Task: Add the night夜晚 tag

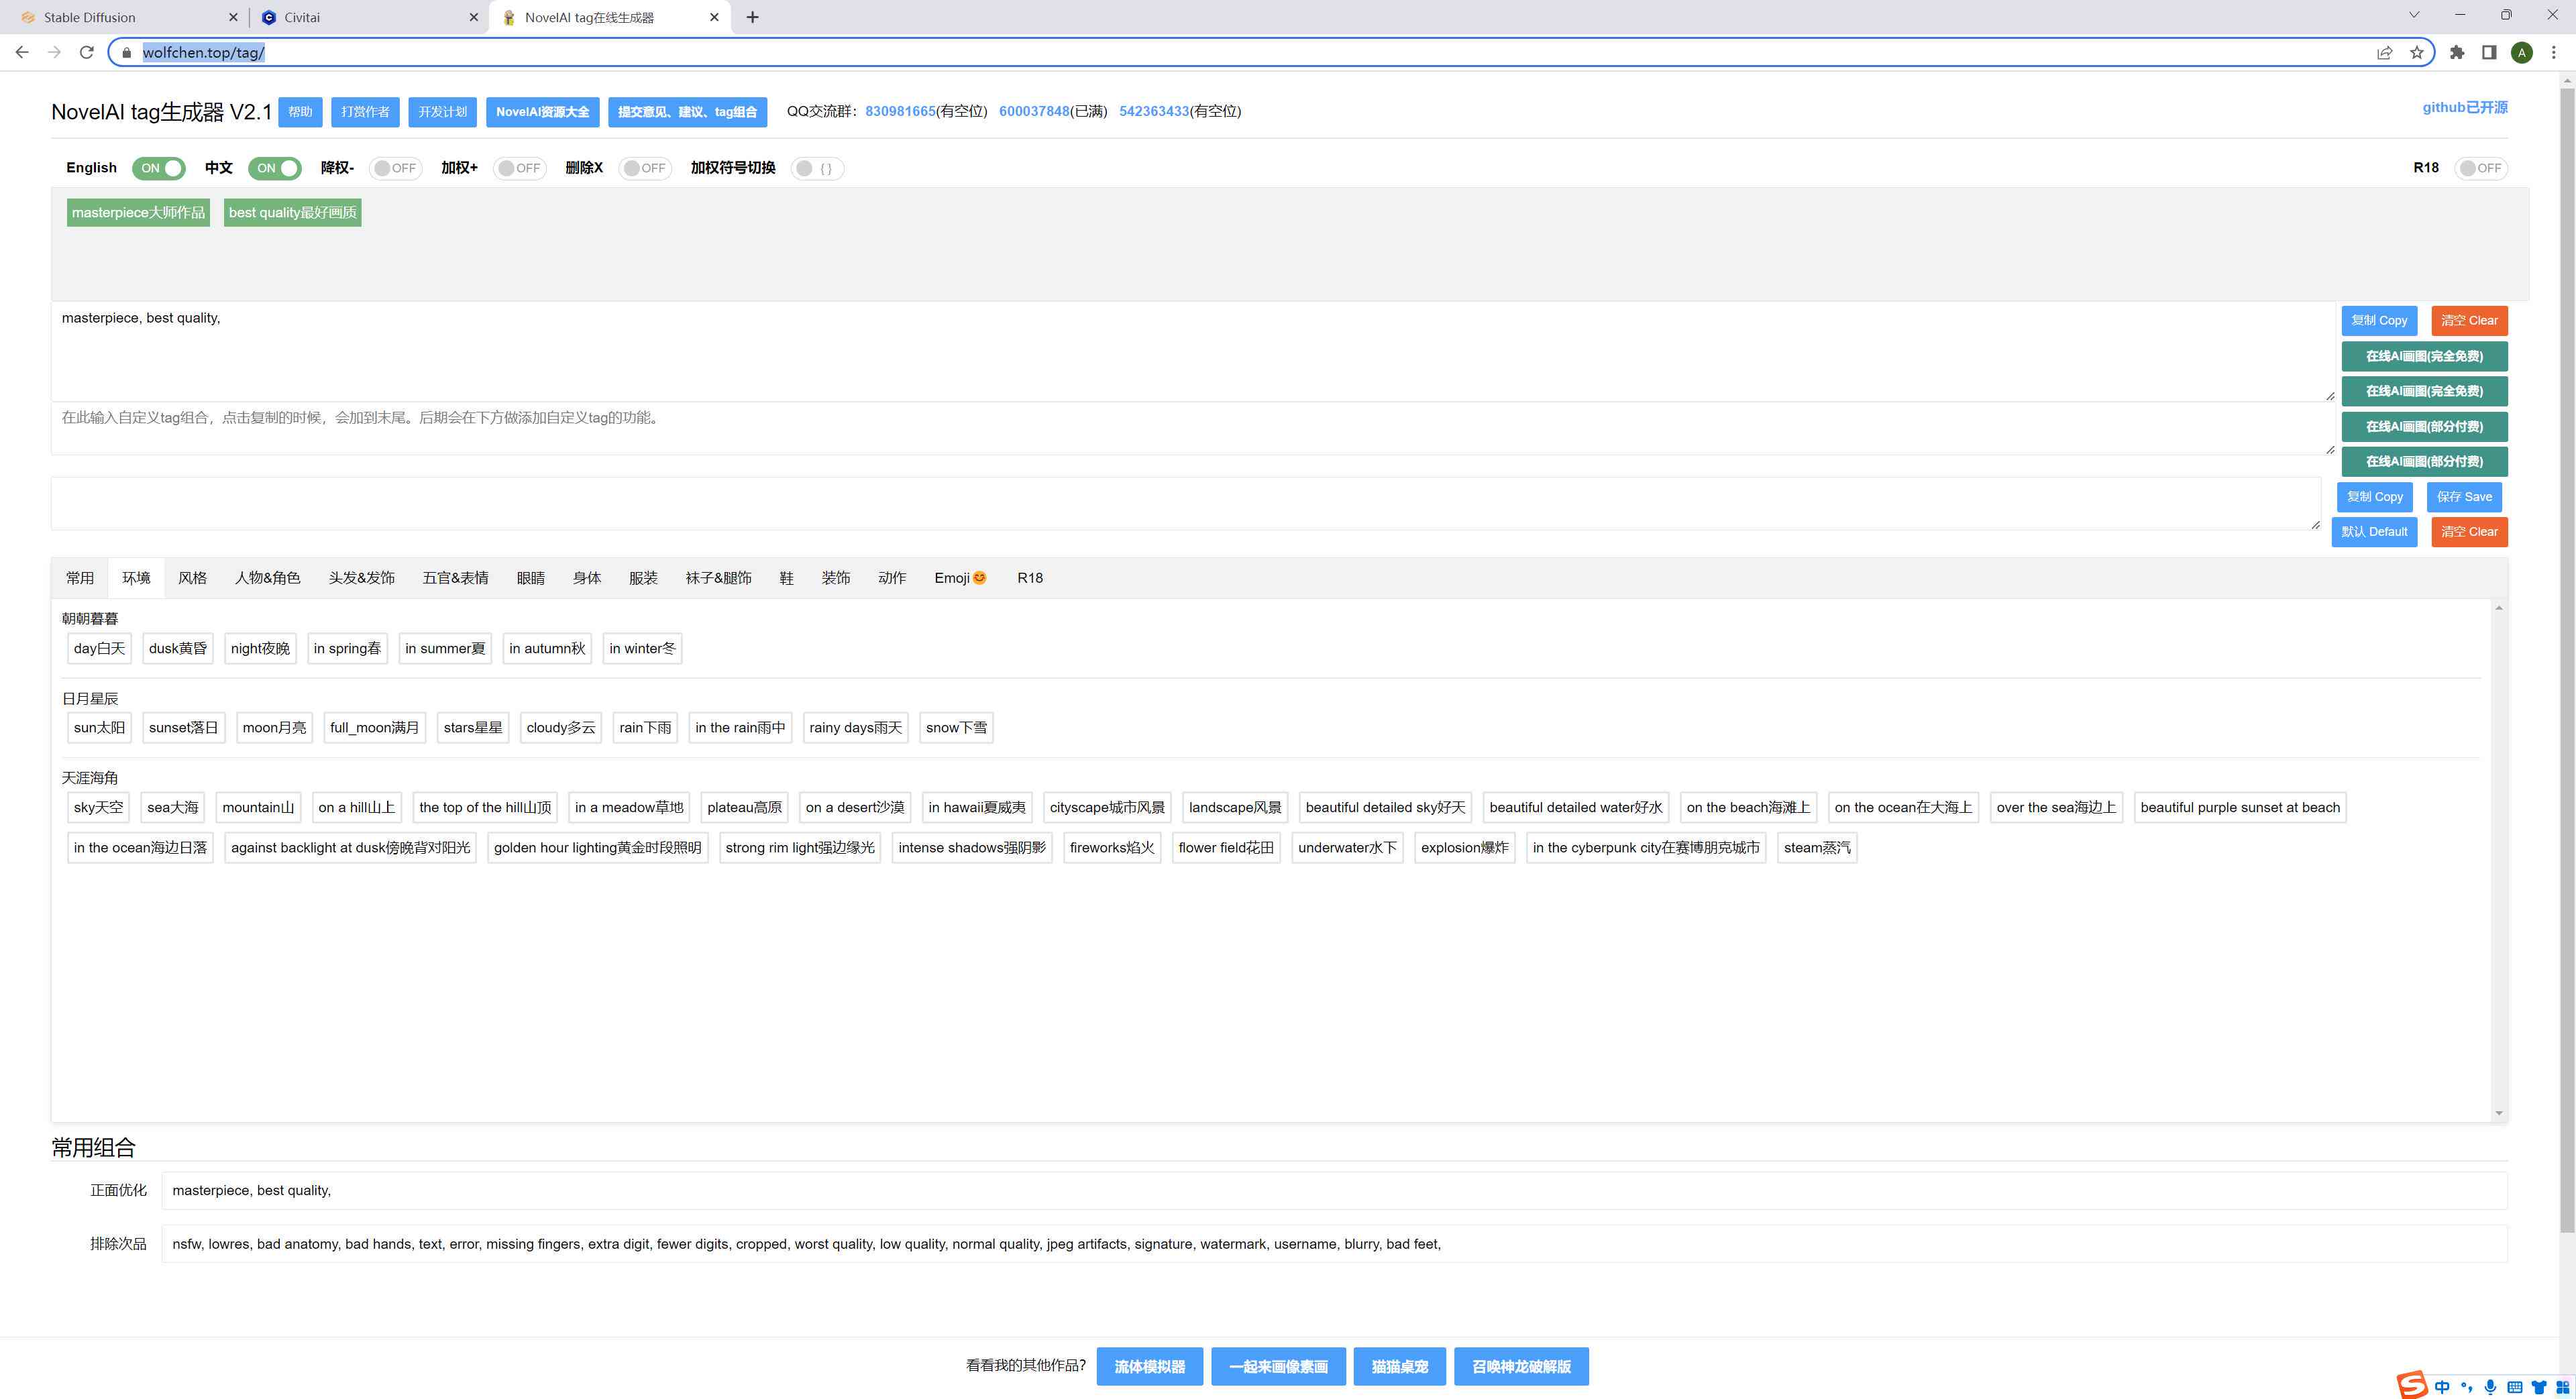Action: tap(260, 648)
